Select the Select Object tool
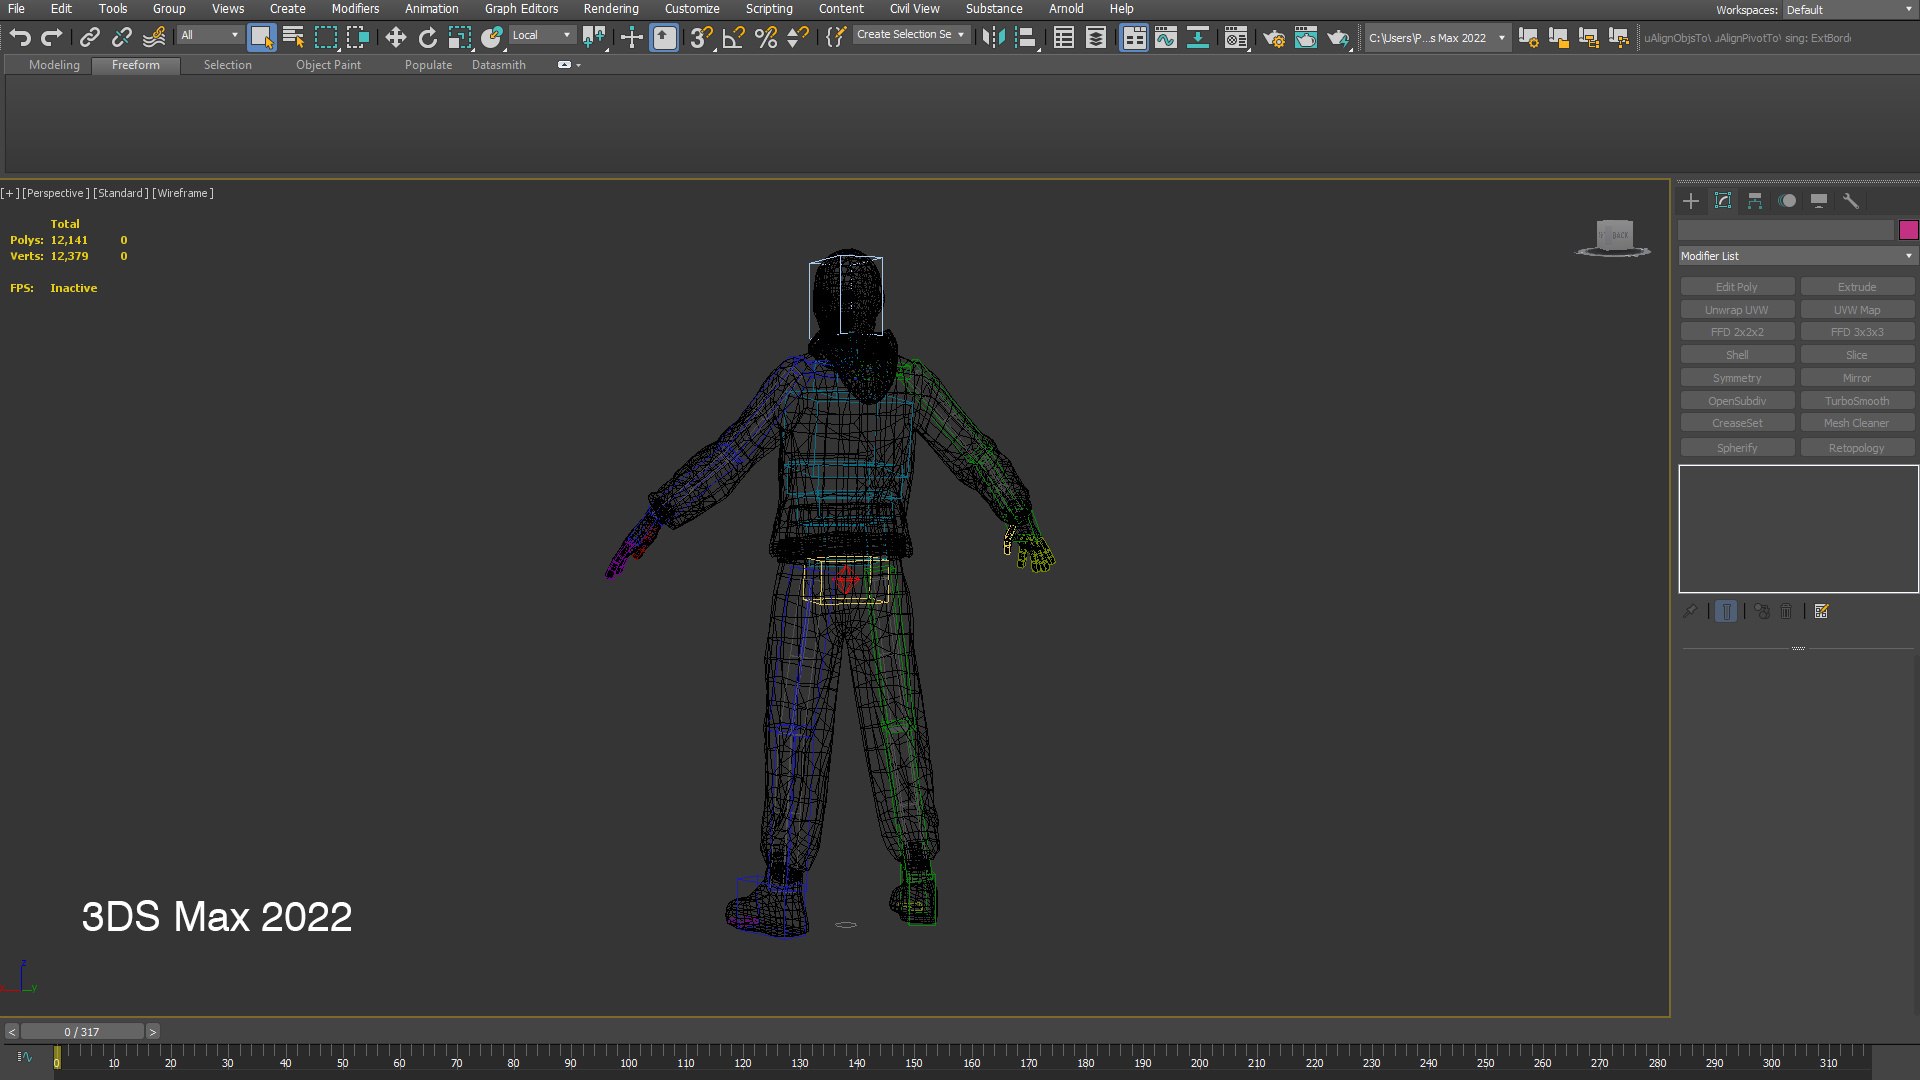Viewport: 1920px width, 1080px height. point(262,38)
